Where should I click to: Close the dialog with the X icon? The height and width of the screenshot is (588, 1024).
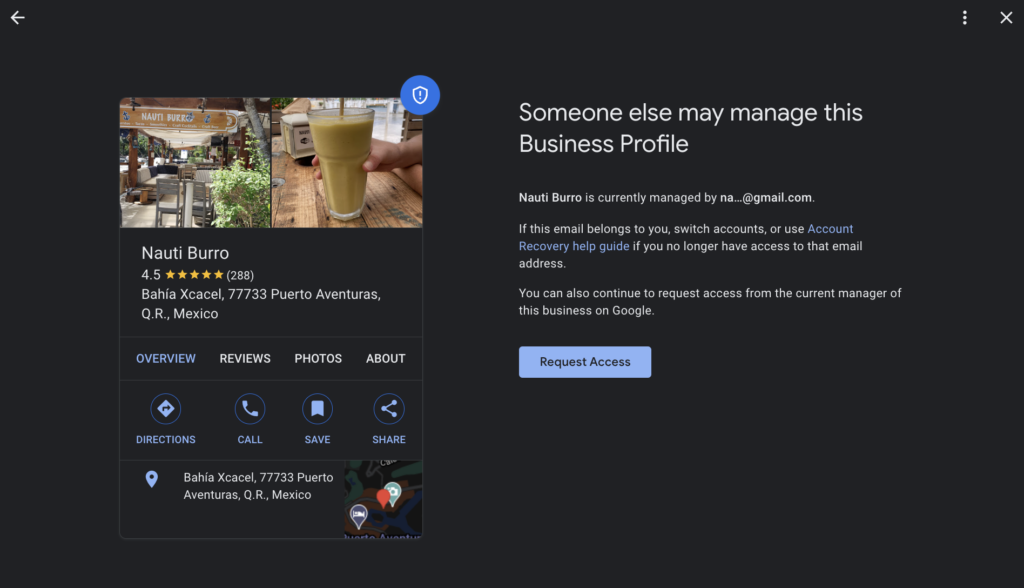(1006, 18)
